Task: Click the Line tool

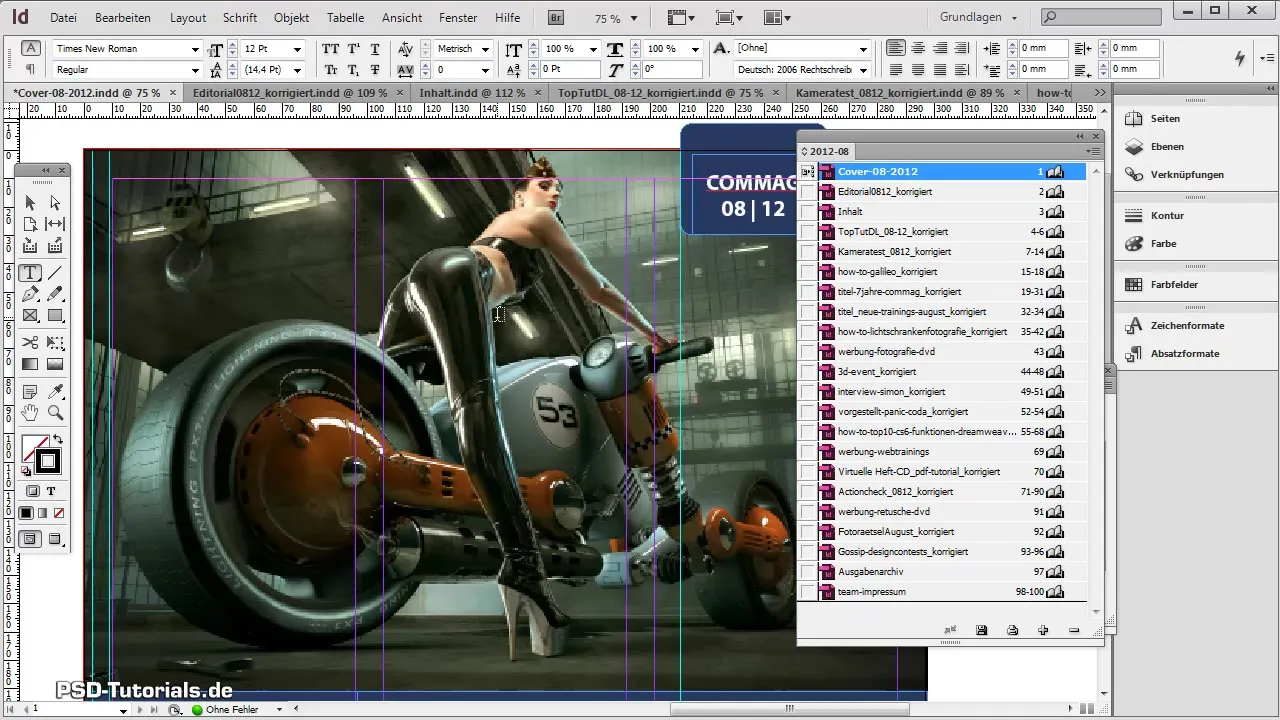Action: [x=56, y=272]
